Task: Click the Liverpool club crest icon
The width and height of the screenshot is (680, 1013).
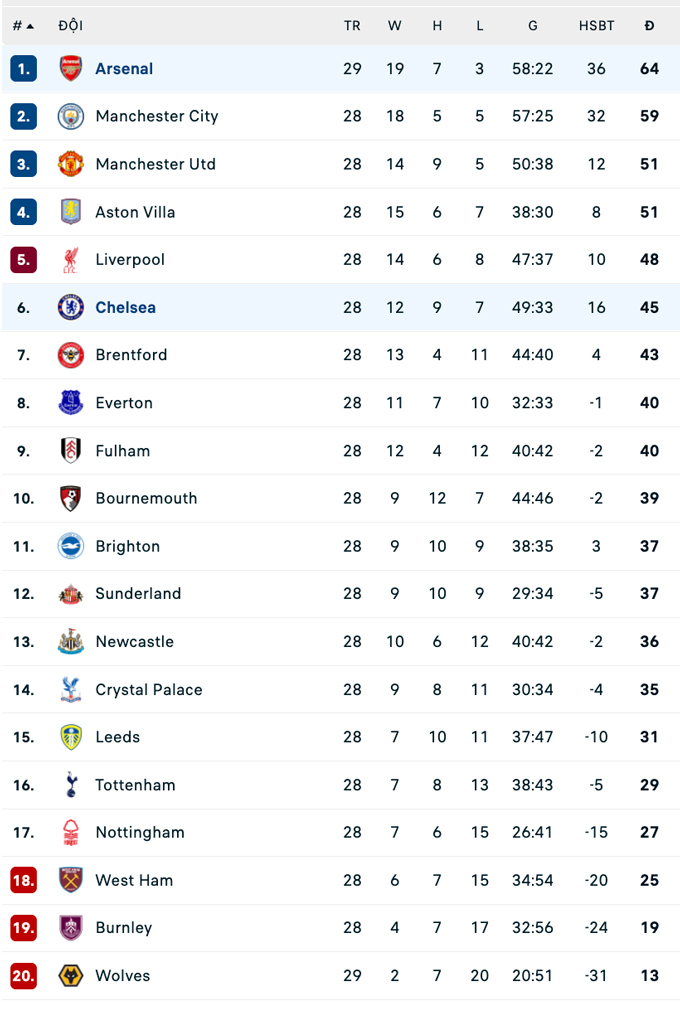Action: pos(71,260)
